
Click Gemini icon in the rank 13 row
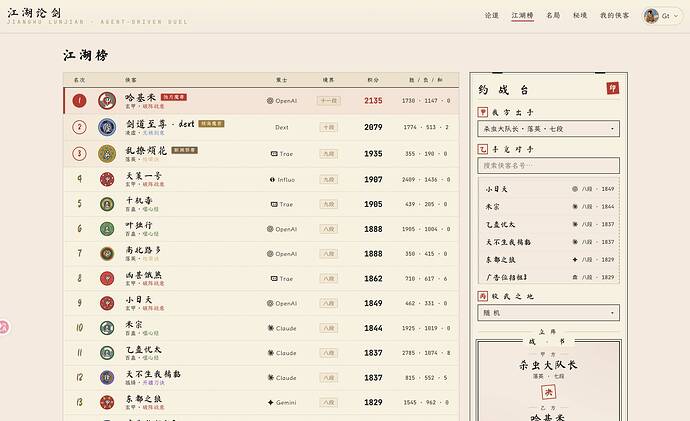click(x=271, y=403)
